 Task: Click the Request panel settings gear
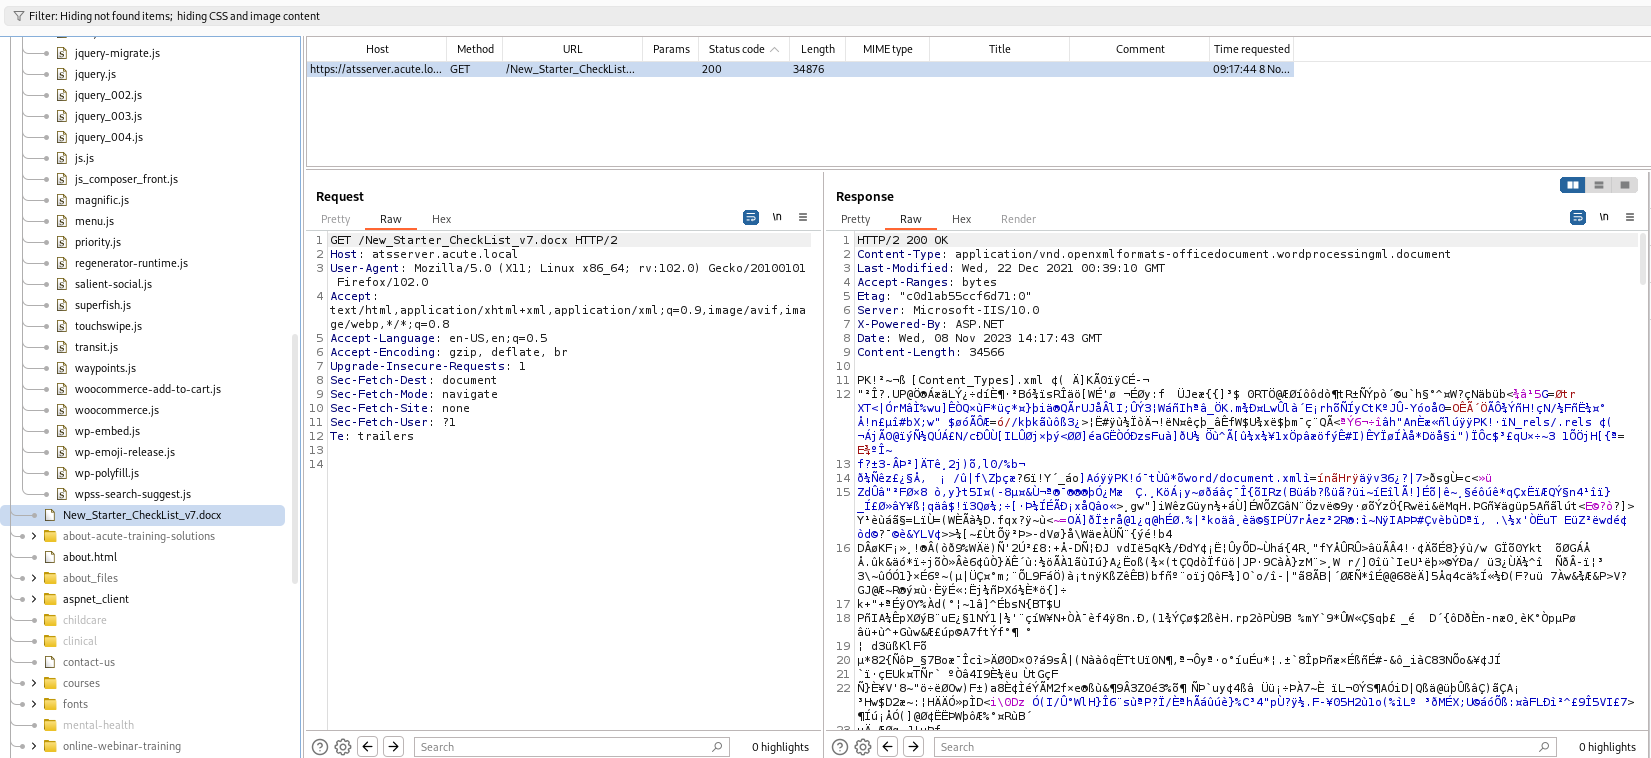(343, 747)
